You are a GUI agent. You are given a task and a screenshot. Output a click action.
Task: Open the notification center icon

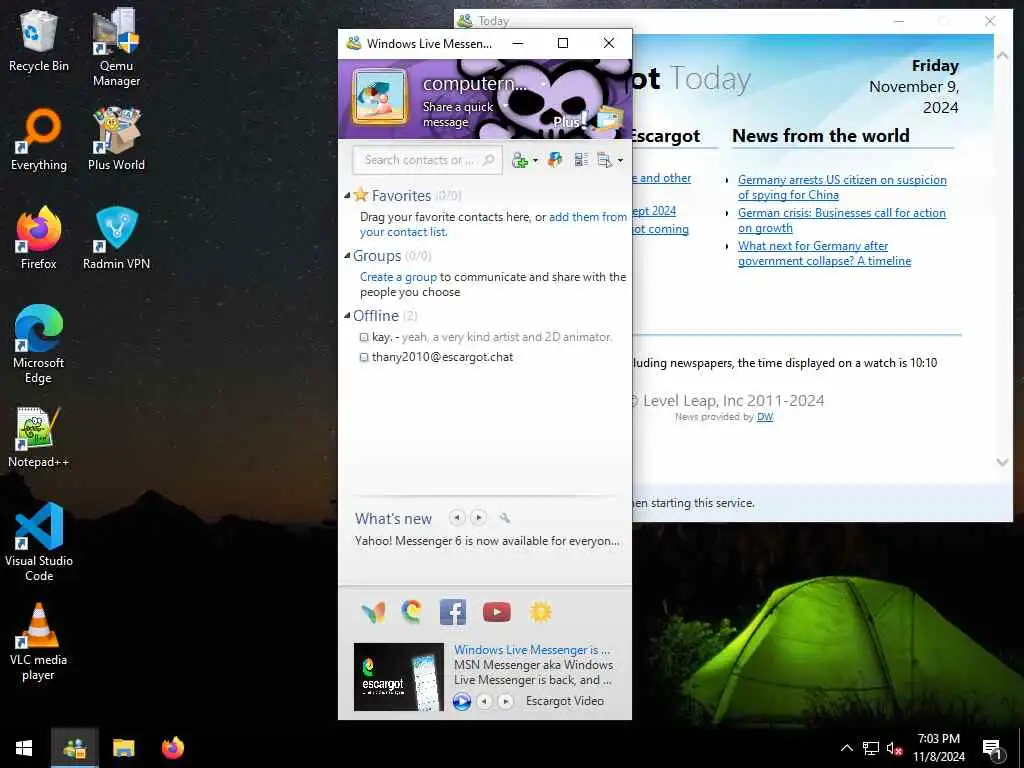pos(992,749)
